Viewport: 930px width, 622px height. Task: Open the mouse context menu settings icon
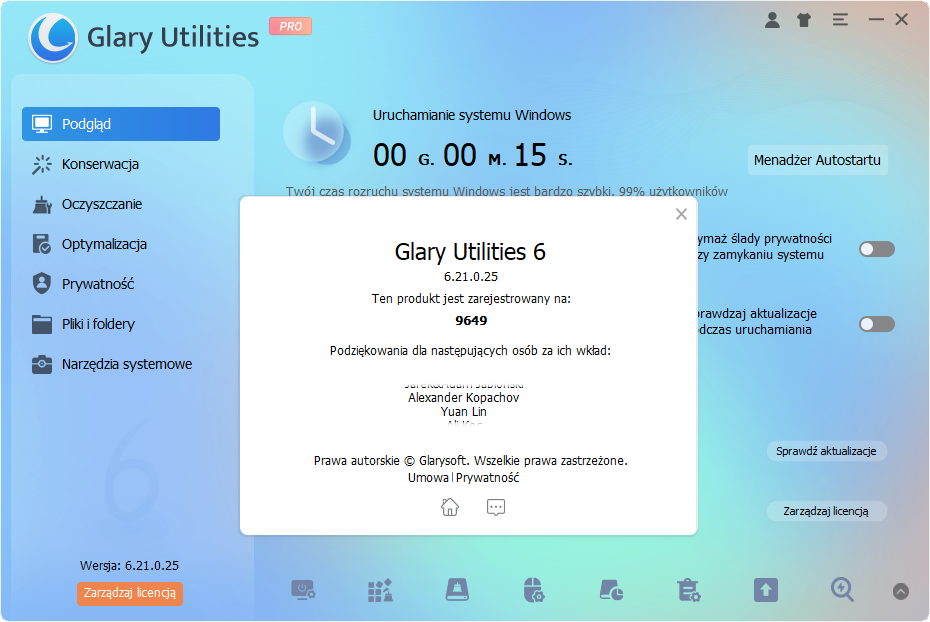pos(534,591)
